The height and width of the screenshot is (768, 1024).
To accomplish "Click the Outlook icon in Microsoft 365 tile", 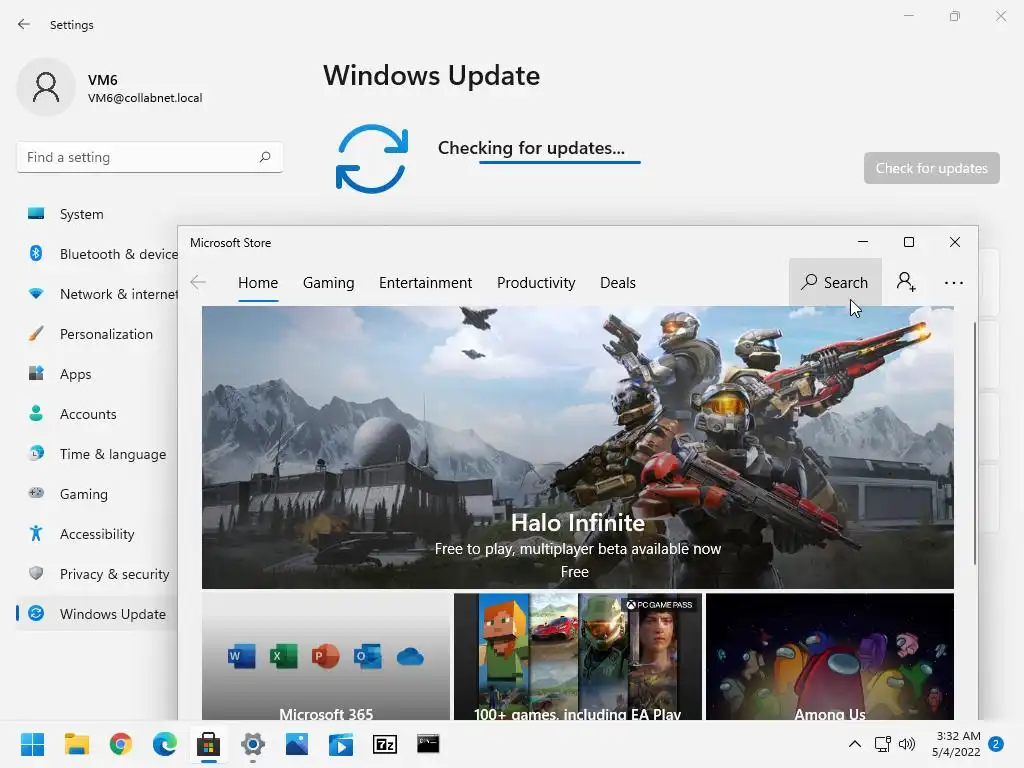I will tap(368, 656).
